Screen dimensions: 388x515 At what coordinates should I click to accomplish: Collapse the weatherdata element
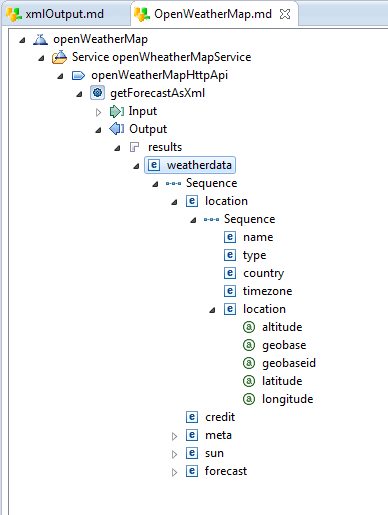point(136,166)
